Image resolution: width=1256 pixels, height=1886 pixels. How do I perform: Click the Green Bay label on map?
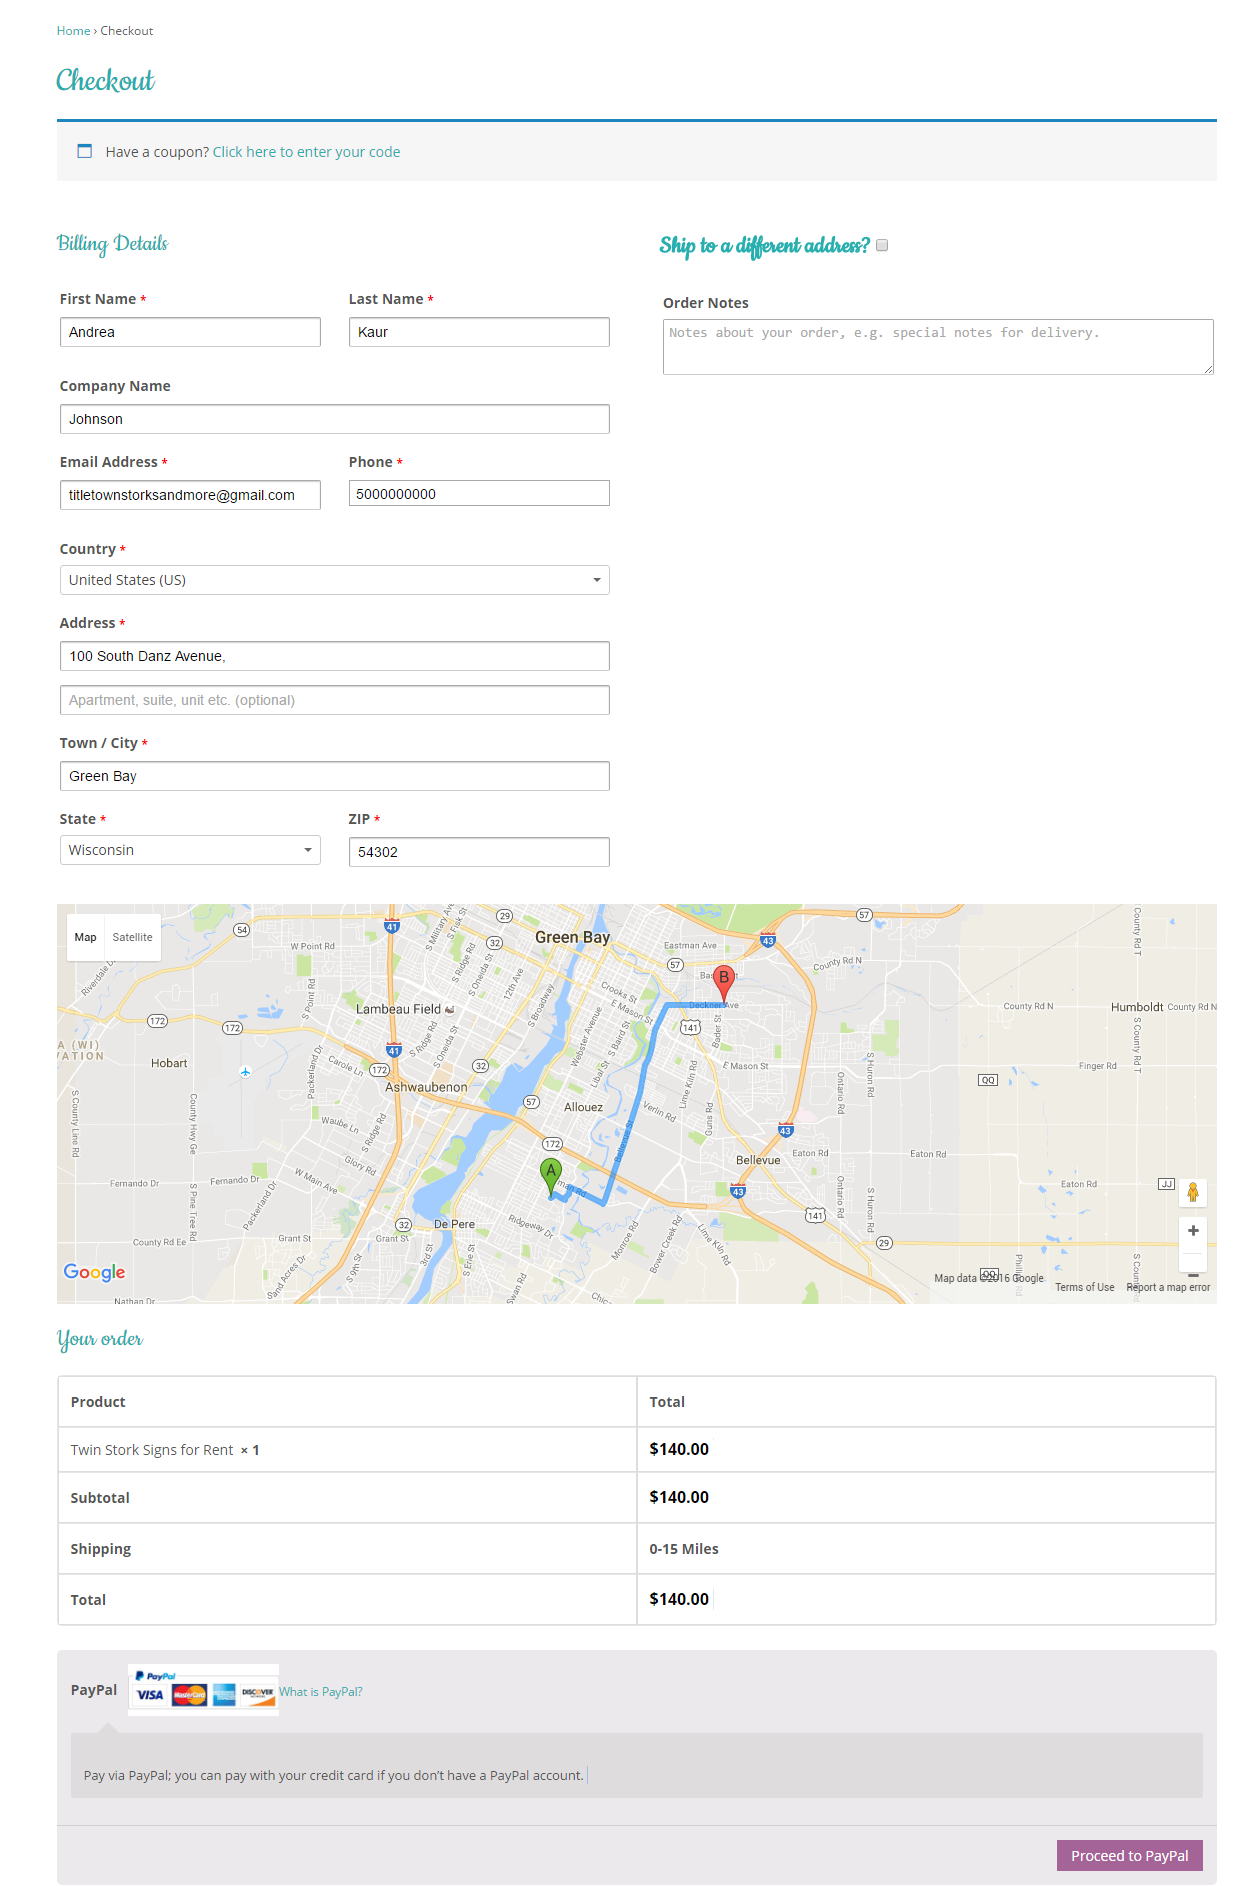click(x=572, y=937)
